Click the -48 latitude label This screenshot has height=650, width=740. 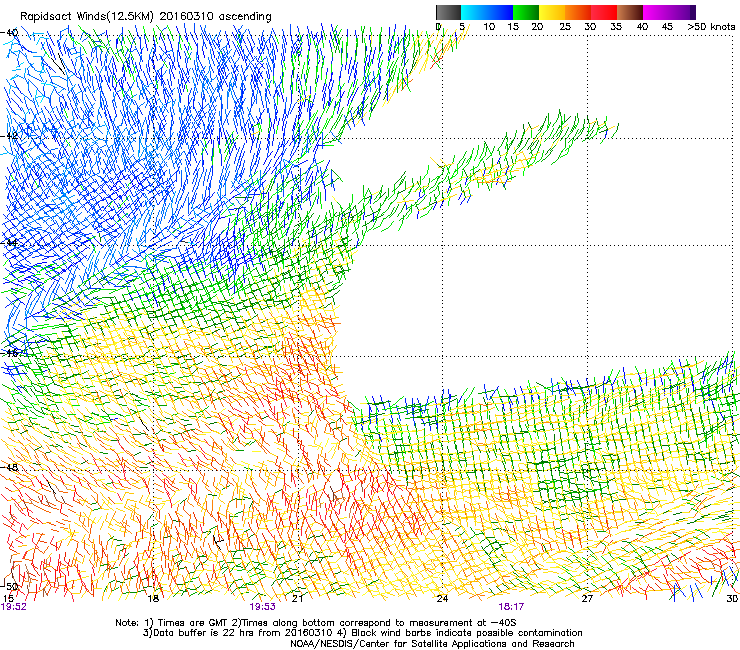pyautogui.click(x=9, y=467)
